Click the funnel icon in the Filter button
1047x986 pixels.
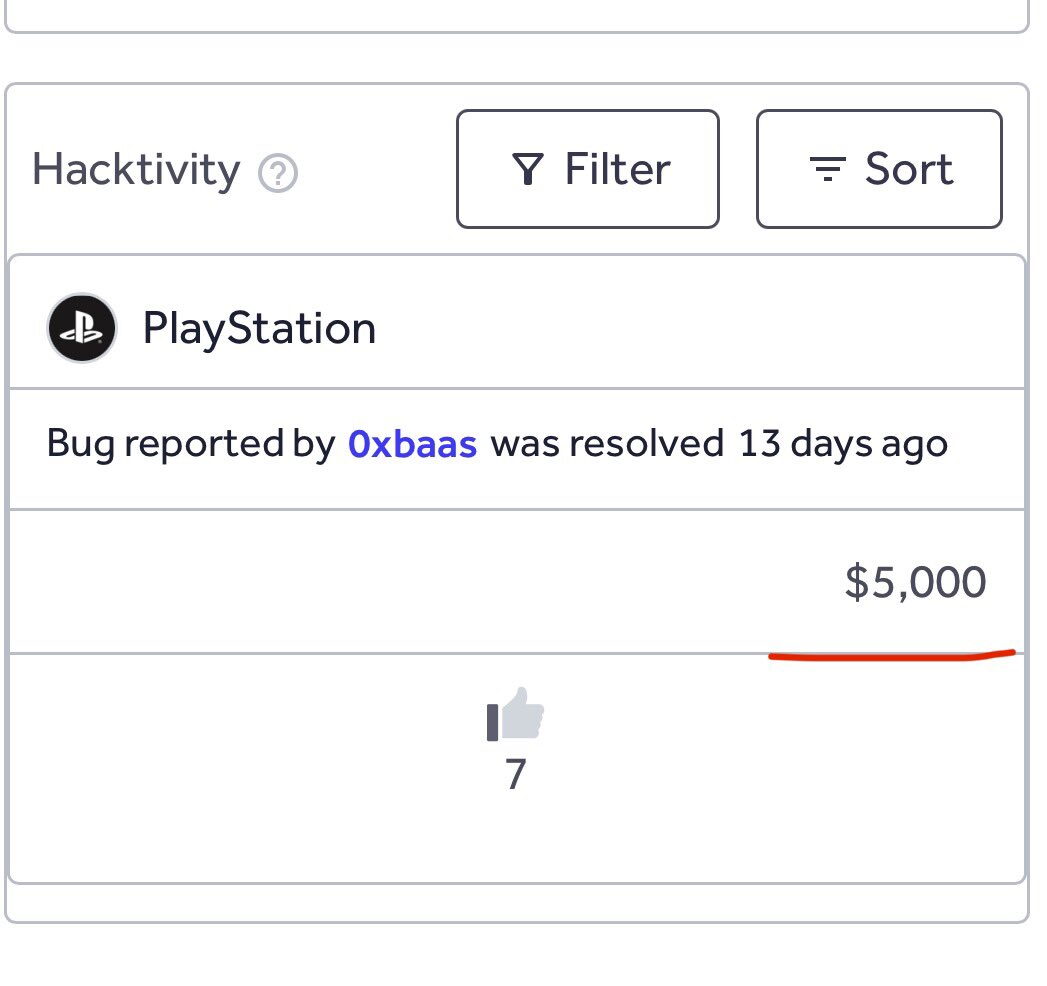click(x=528, y=169)
